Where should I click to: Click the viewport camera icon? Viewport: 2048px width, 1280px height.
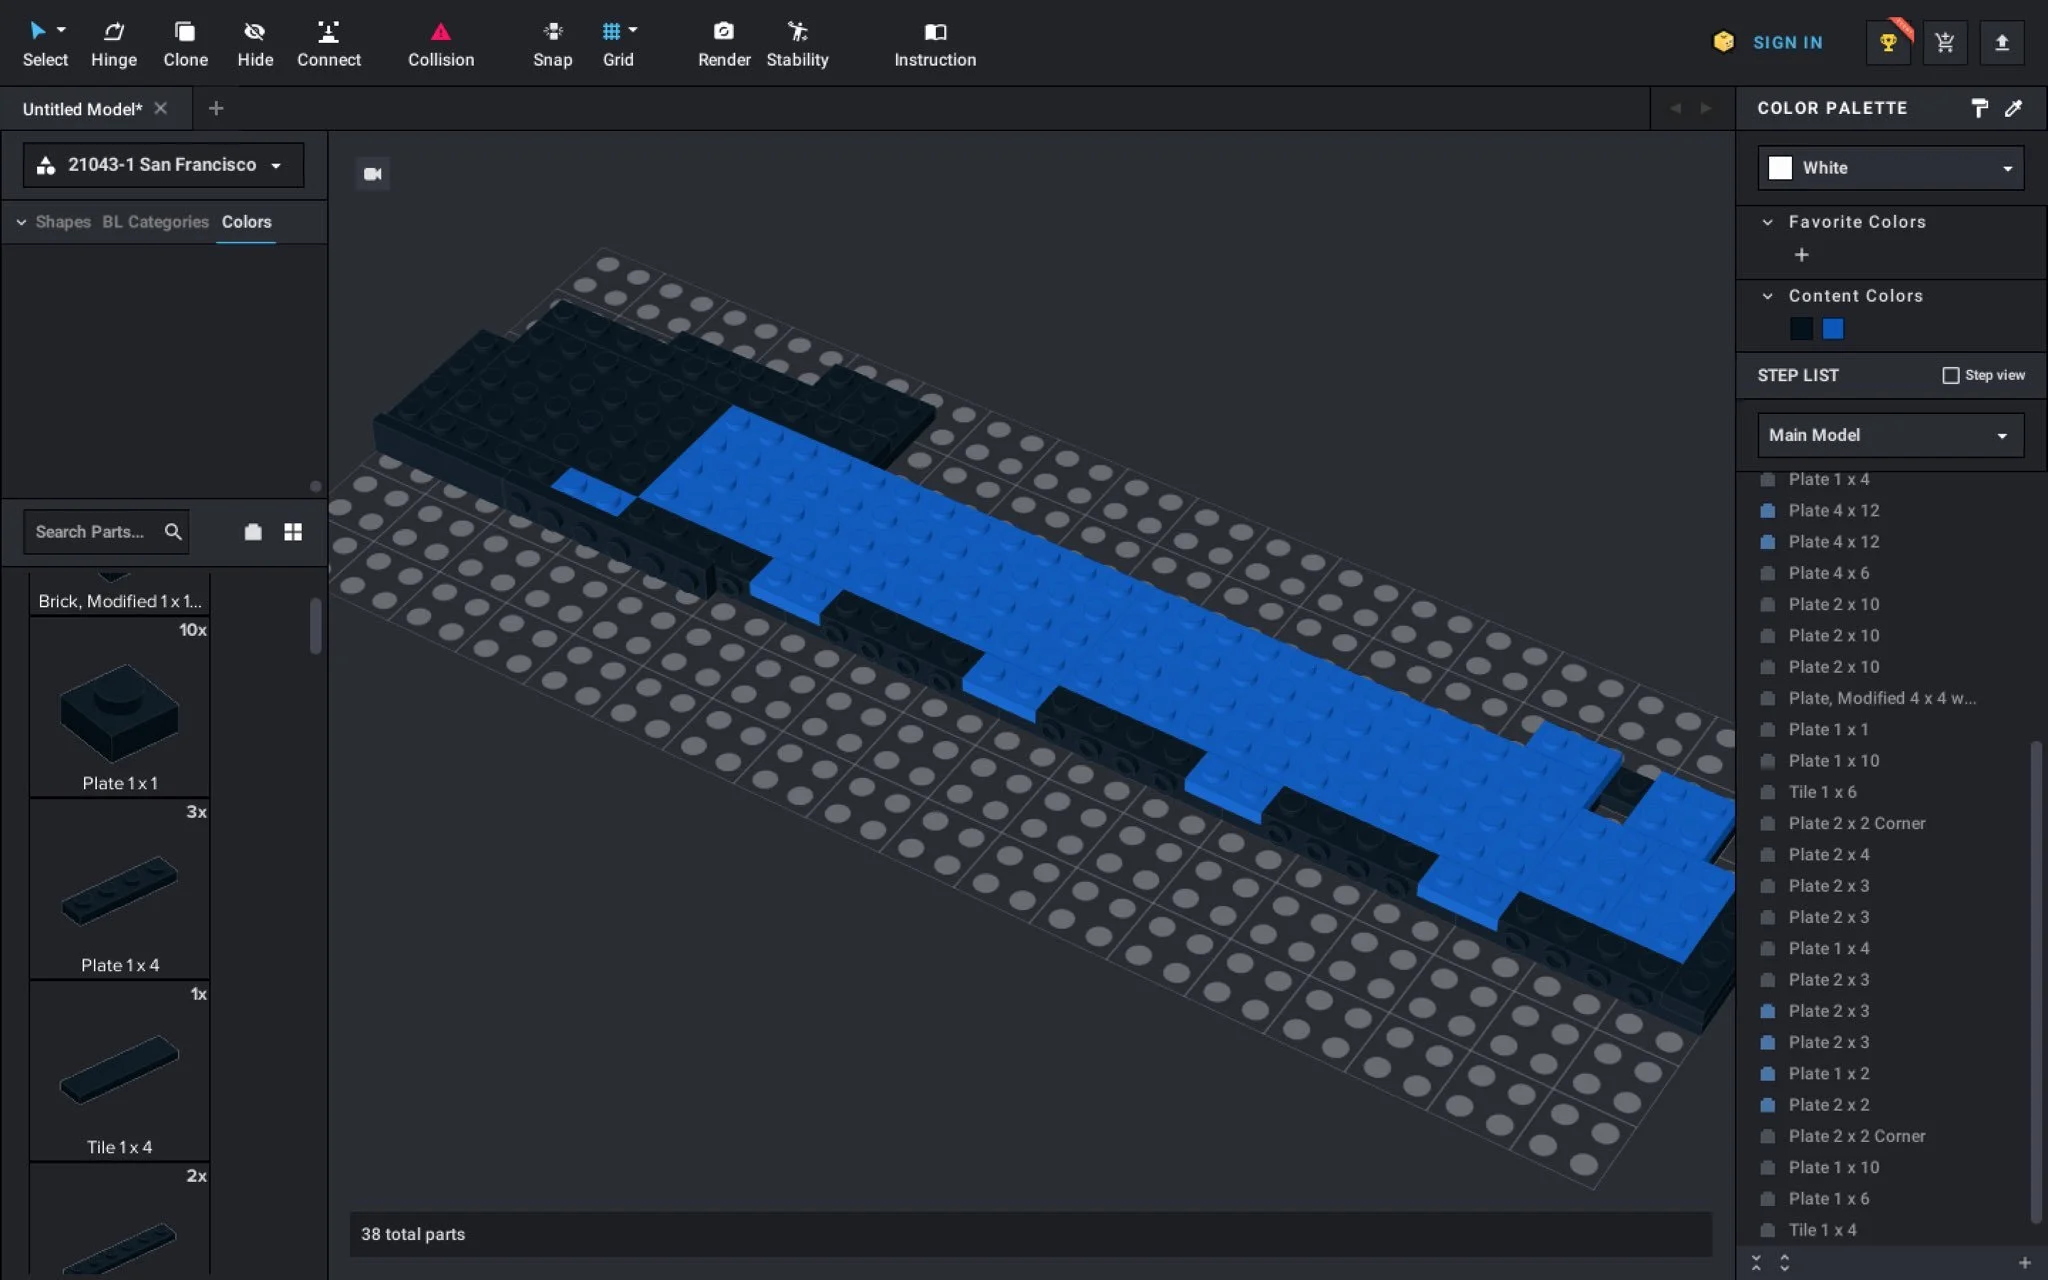coord(373,174)
